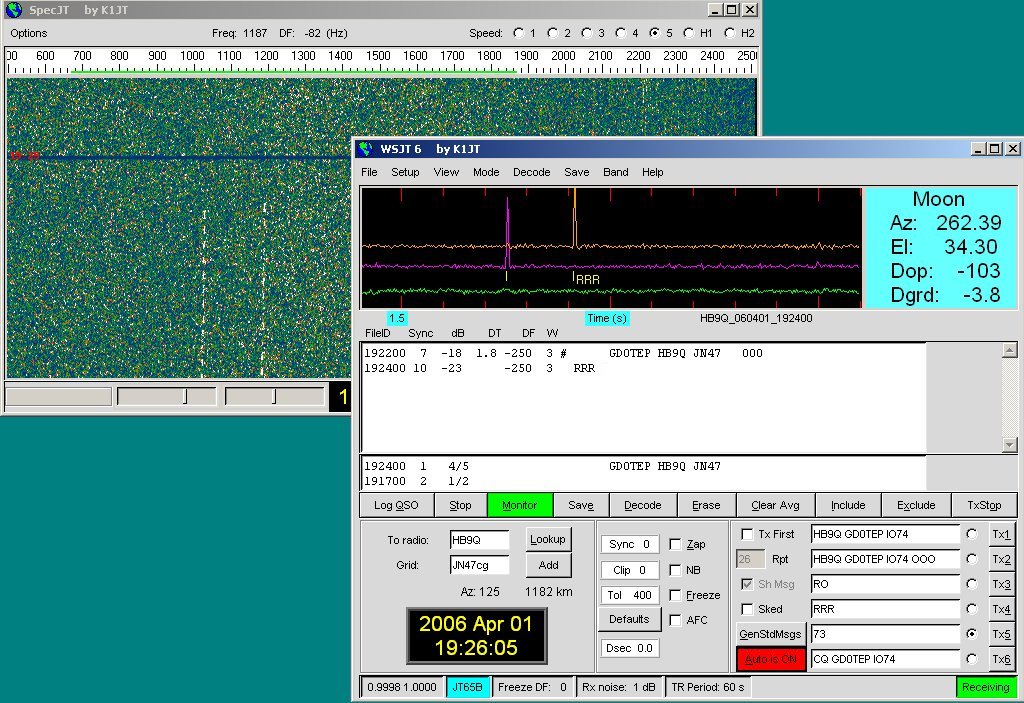
Task: Choose the RRR message radio button
Action: click(971, 609)
